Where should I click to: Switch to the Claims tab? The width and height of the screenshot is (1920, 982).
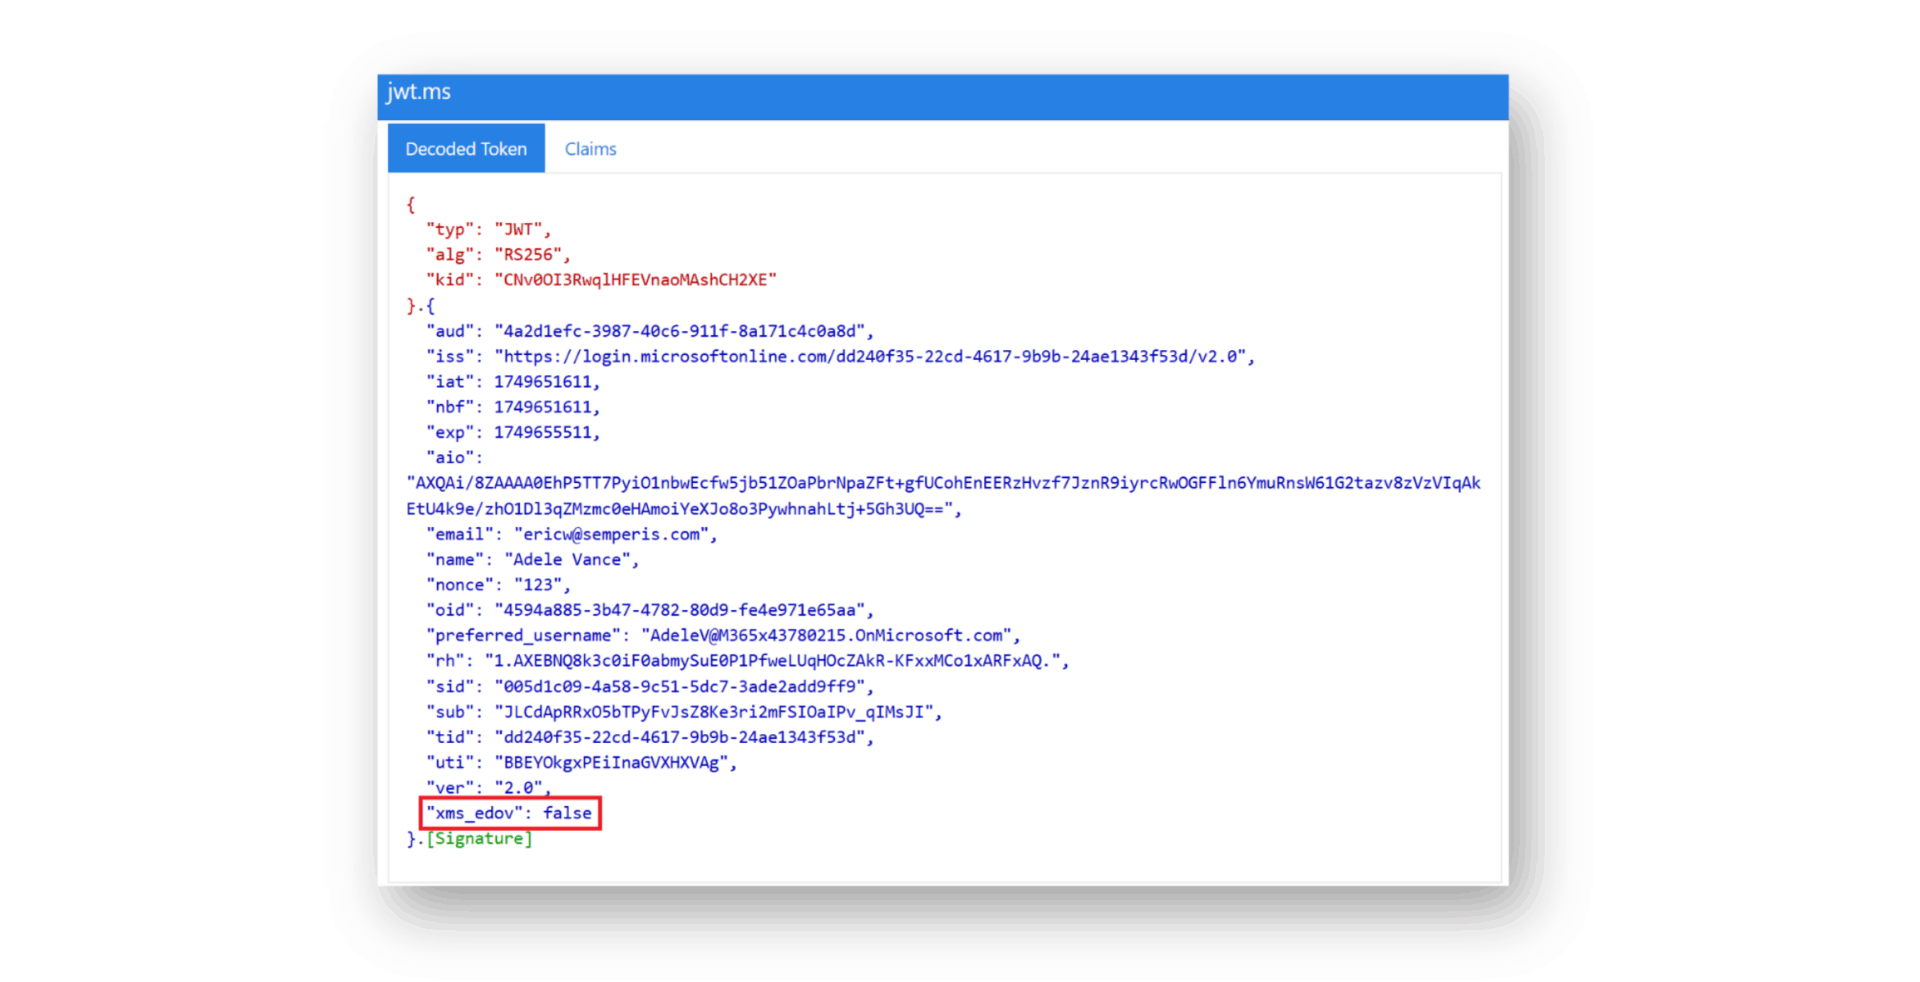point(590,149)
